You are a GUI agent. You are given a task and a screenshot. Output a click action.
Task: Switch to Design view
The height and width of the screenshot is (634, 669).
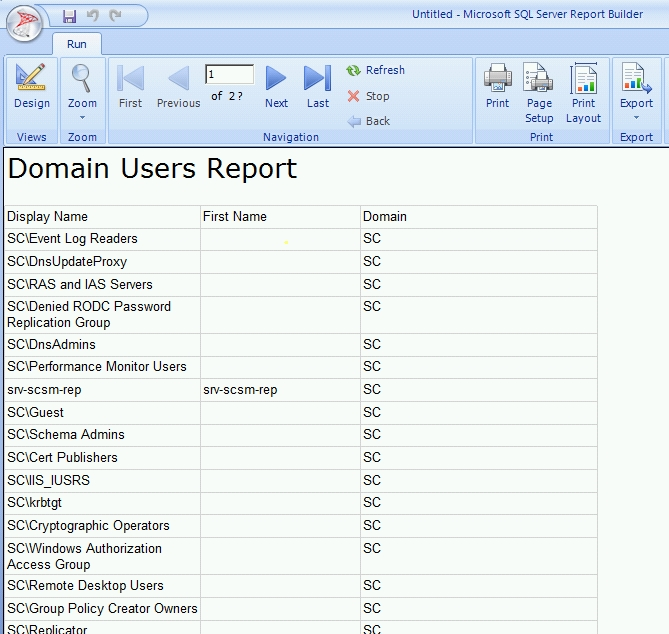coord(31,86)
